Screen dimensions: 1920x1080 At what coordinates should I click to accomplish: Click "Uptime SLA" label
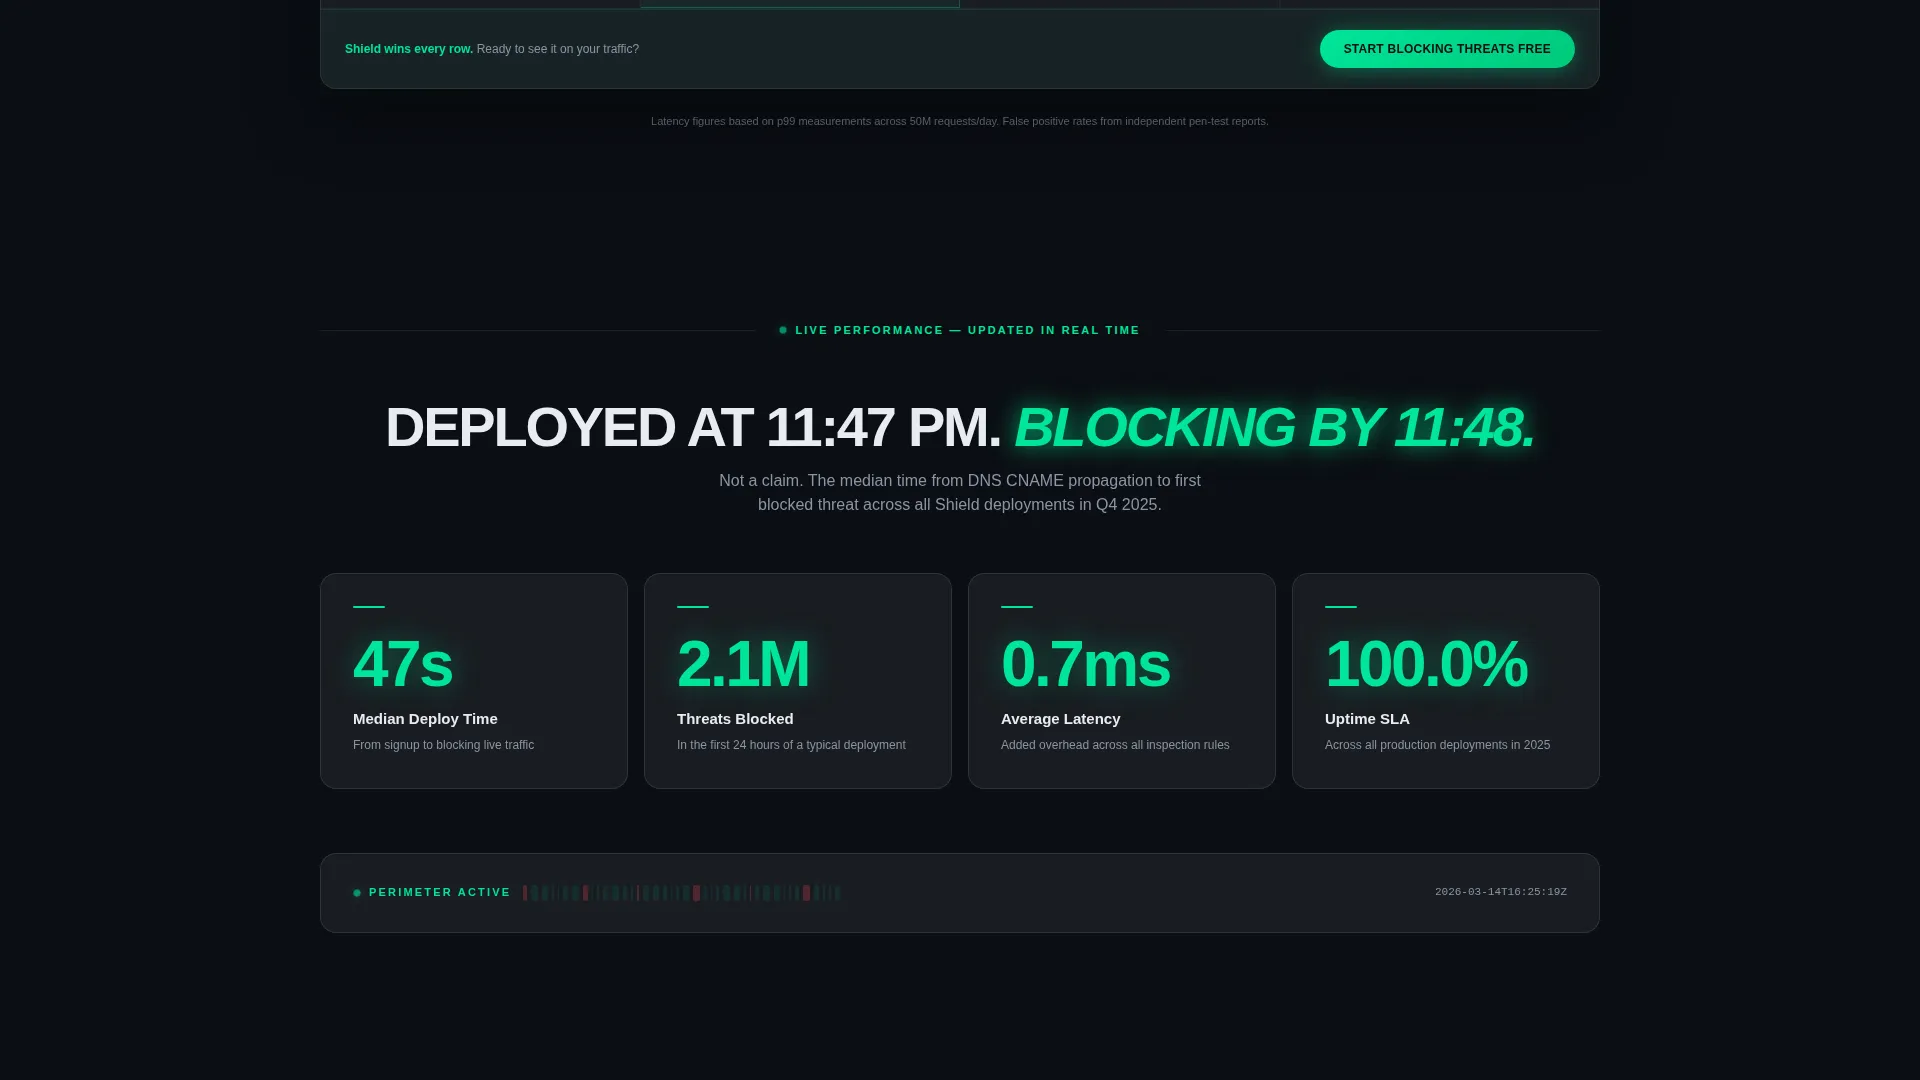[x=1367, y=719]
